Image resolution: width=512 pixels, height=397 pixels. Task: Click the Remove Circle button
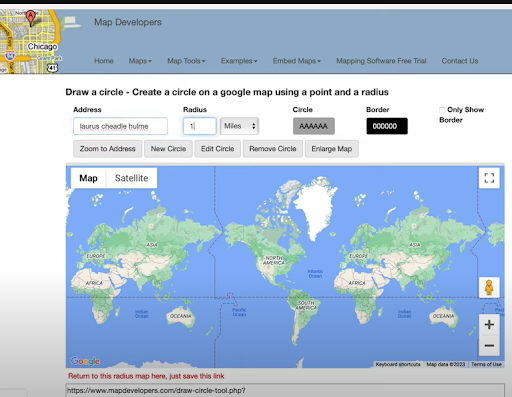(x=273, y=149)
